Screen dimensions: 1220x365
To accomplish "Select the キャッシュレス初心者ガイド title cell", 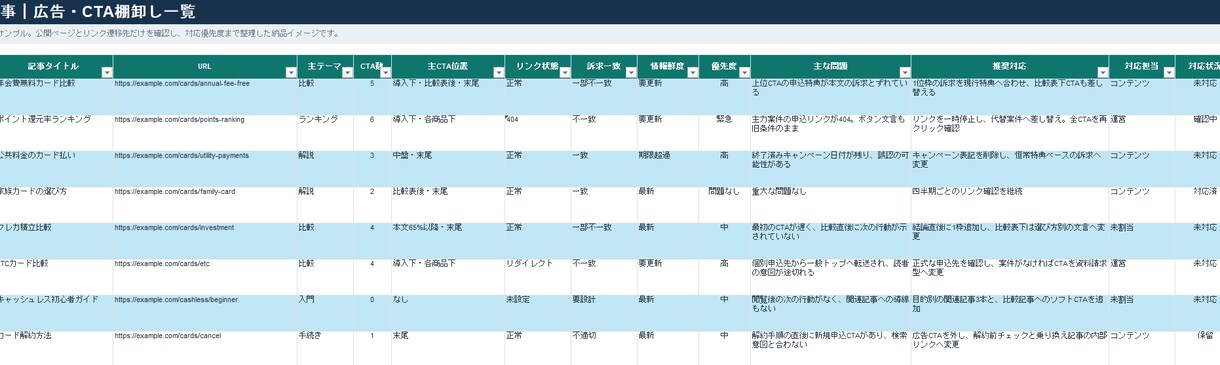I will pos(56,313).
